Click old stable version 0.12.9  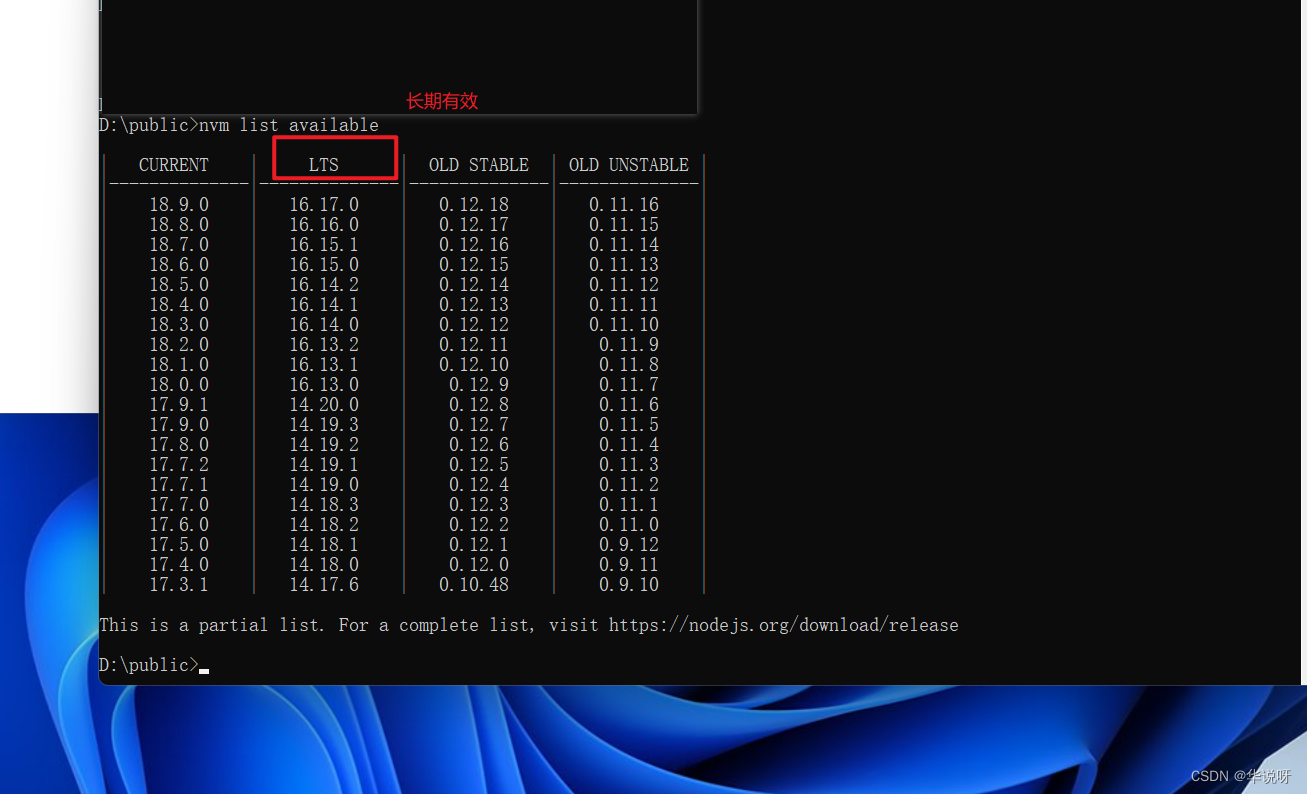coord(479,385)
